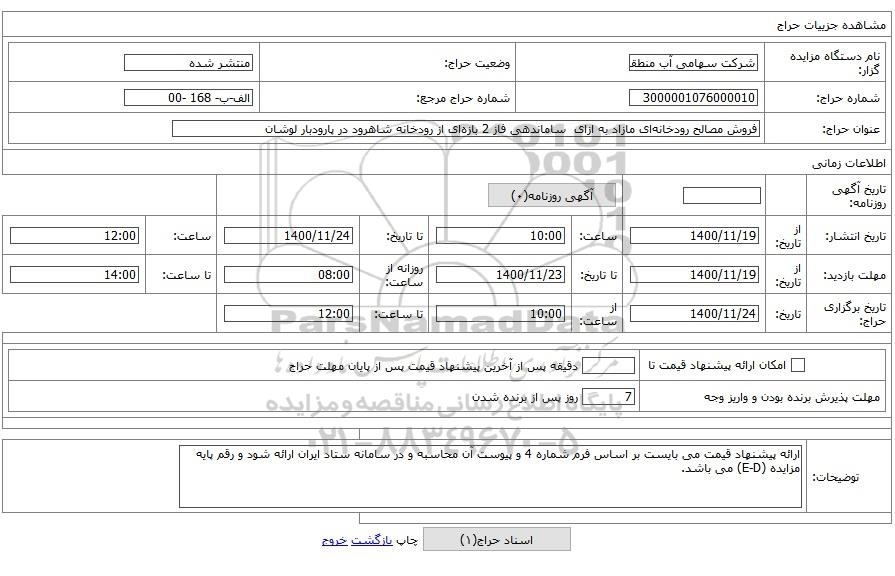Select the چاپ (print) text
The image size is (895, 576).
coord(408,540)
